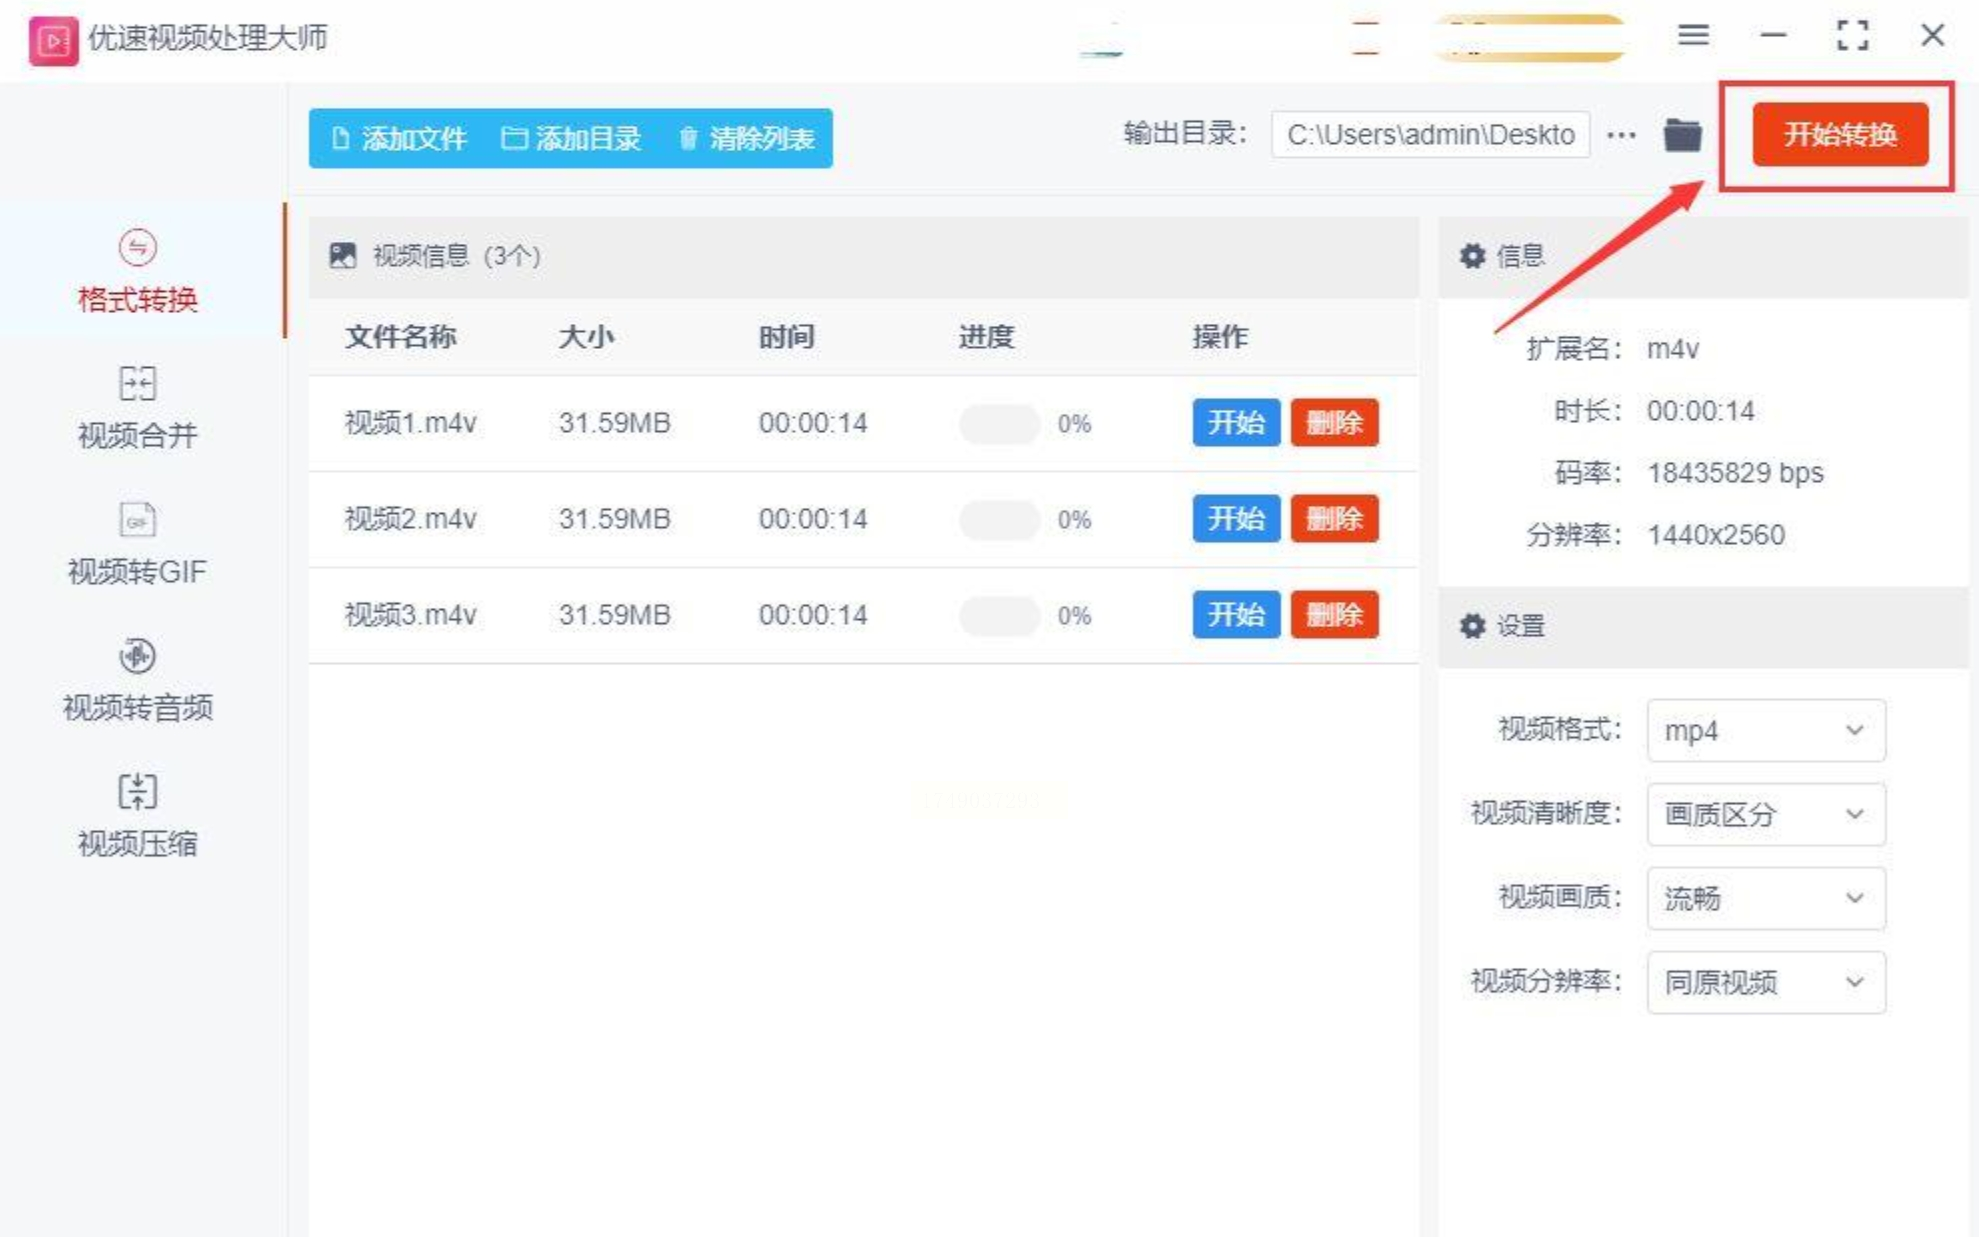Open the three-dots browse output directory button
Image resolution: width=1979 pixels, height=1237 pixels.
1621,135
